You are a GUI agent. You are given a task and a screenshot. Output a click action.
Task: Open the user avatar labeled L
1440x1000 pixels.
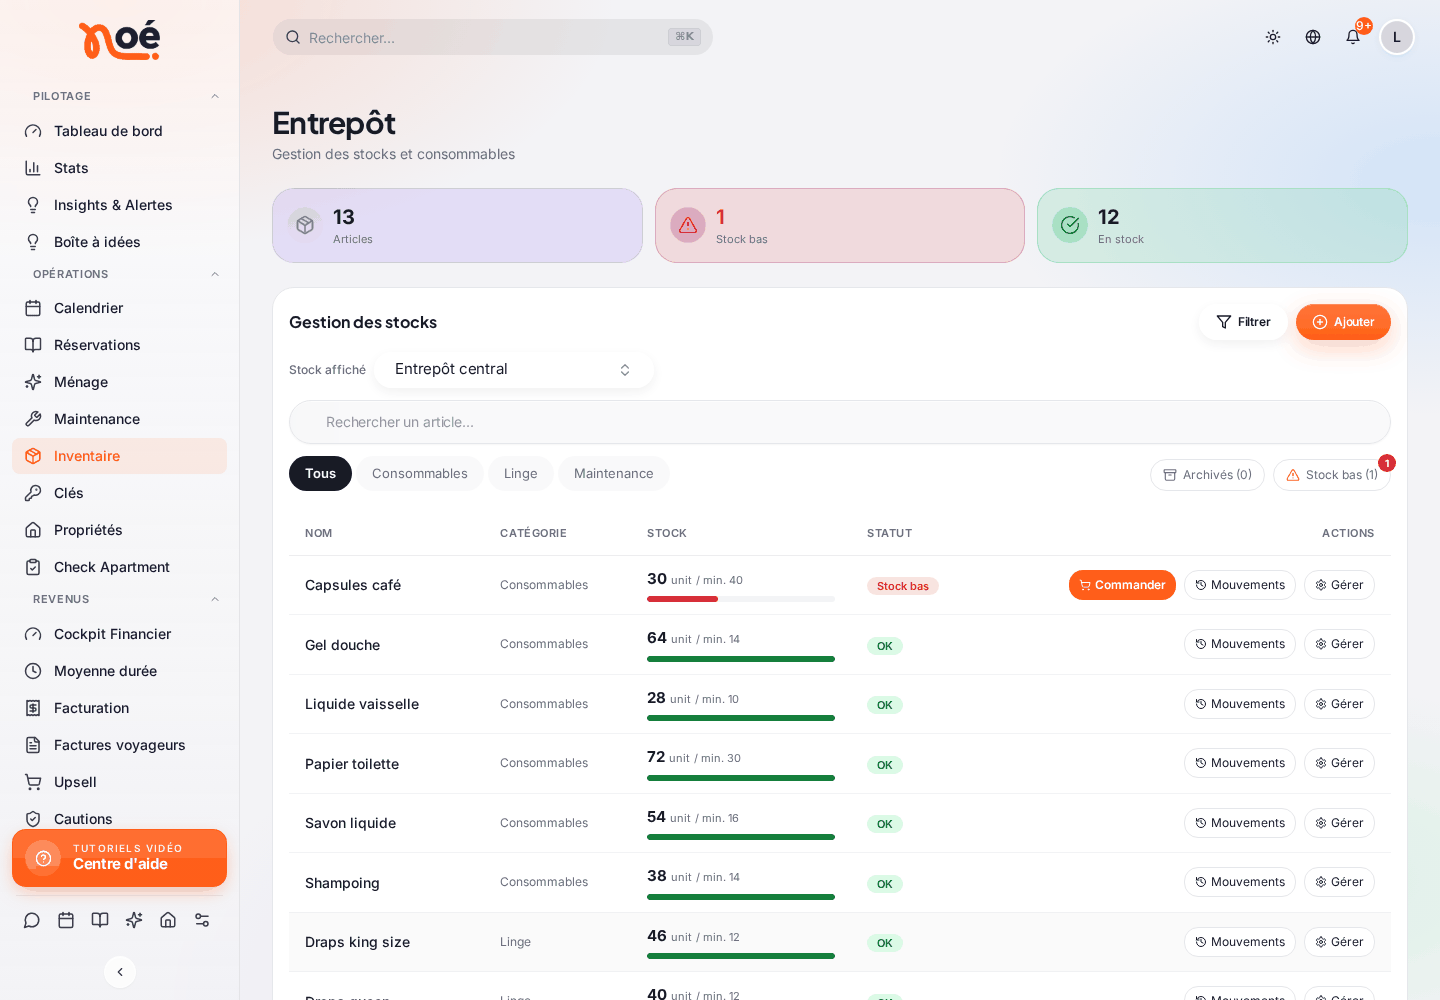(1397, 37)
